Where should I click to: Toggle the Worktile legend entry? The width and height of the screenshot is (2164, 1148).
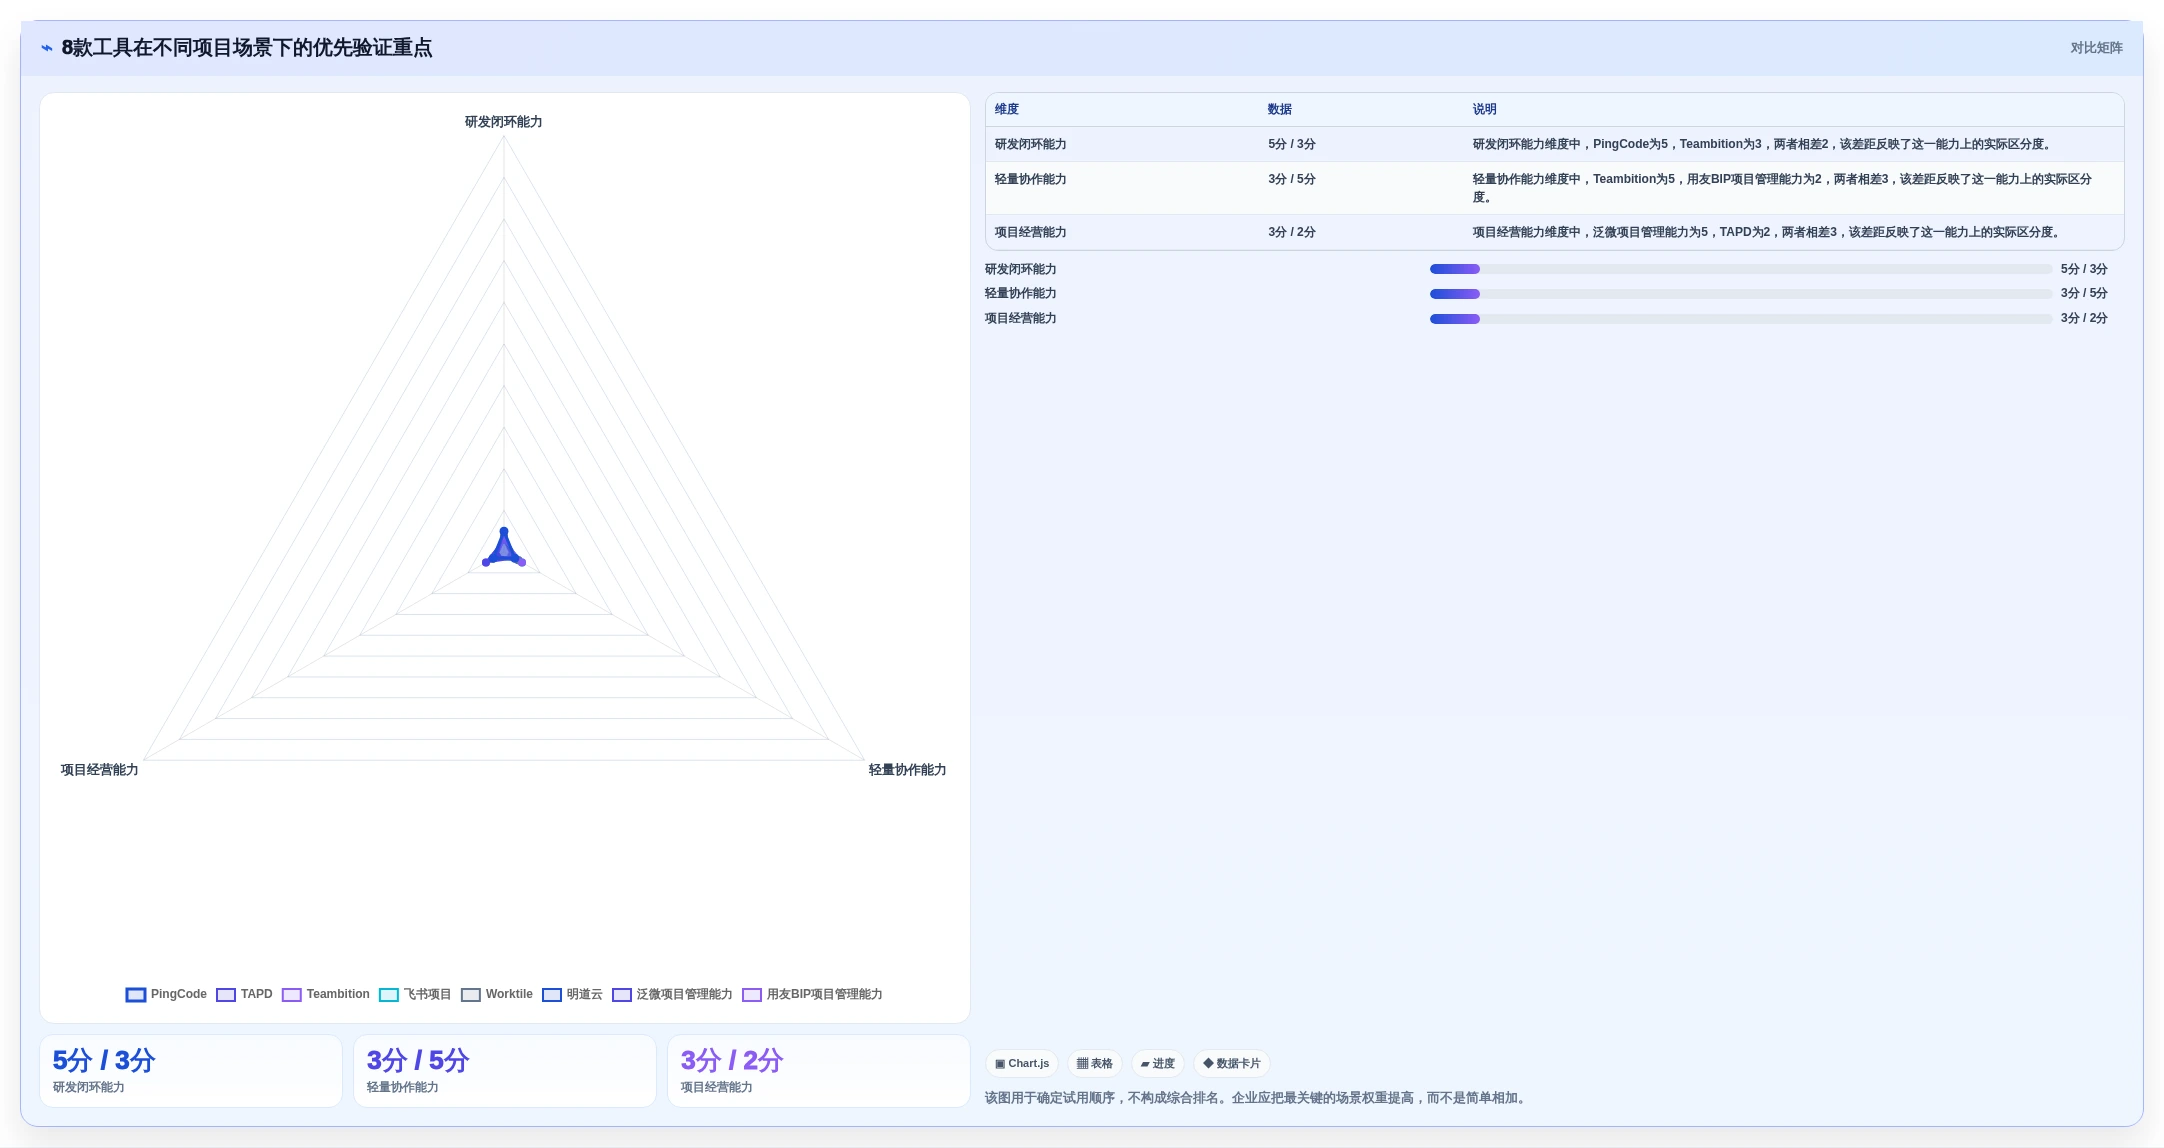497,994
